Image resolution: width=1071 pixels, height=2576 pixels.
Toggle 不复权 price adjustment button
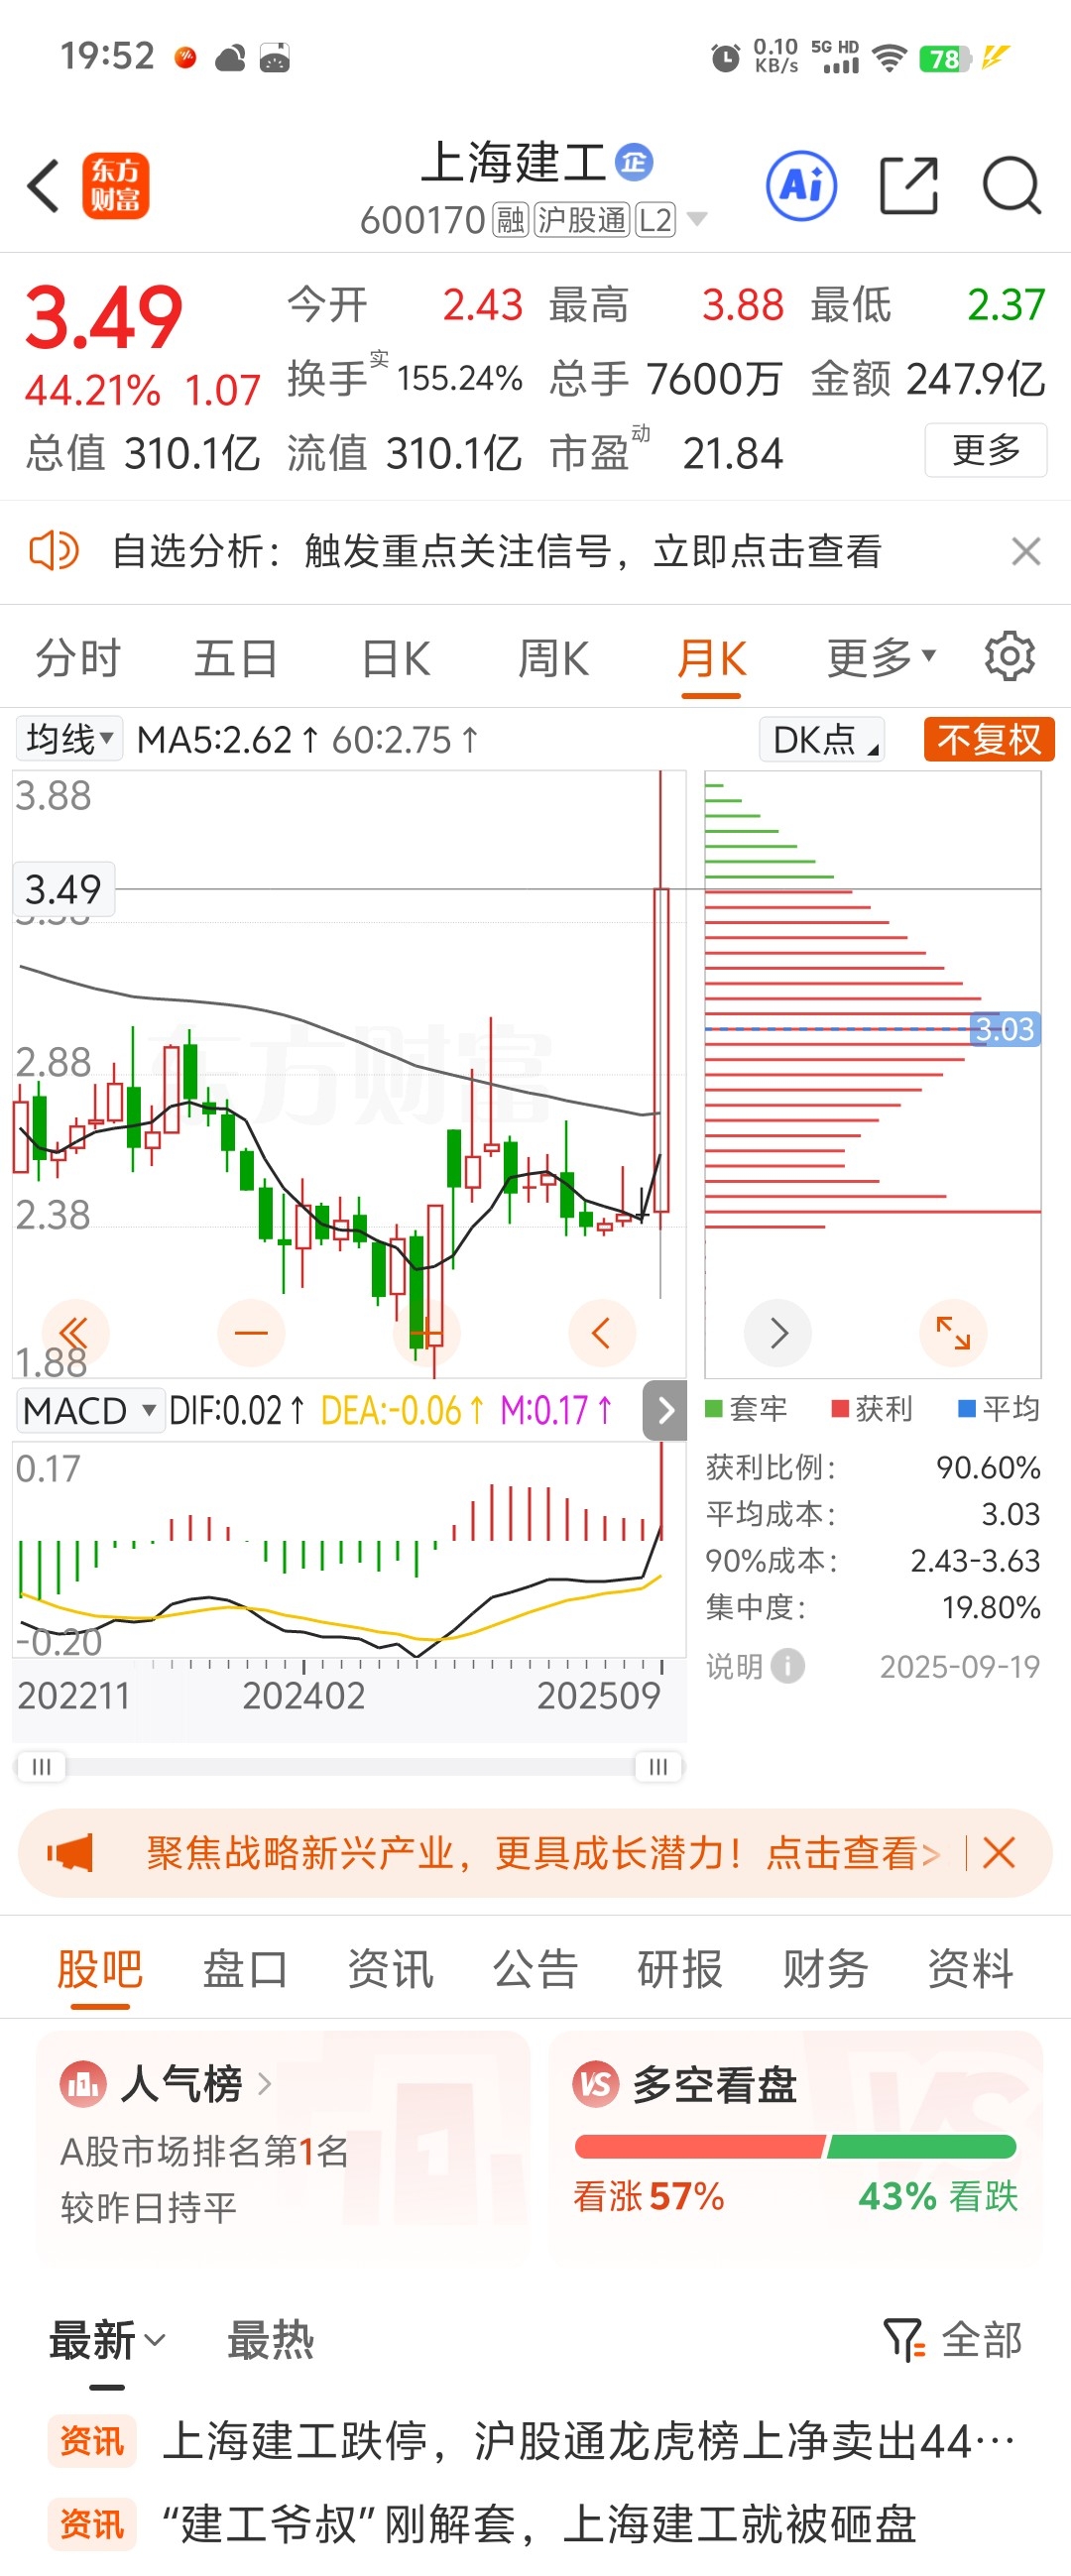pos(989,740)
